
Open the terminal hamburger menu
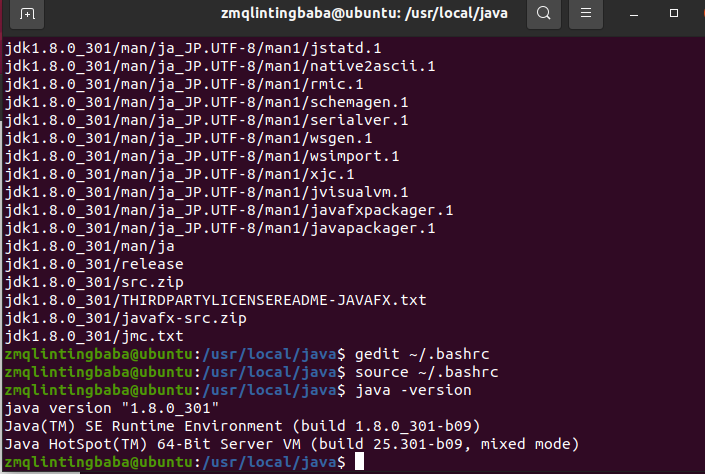[x=586, y=13]
